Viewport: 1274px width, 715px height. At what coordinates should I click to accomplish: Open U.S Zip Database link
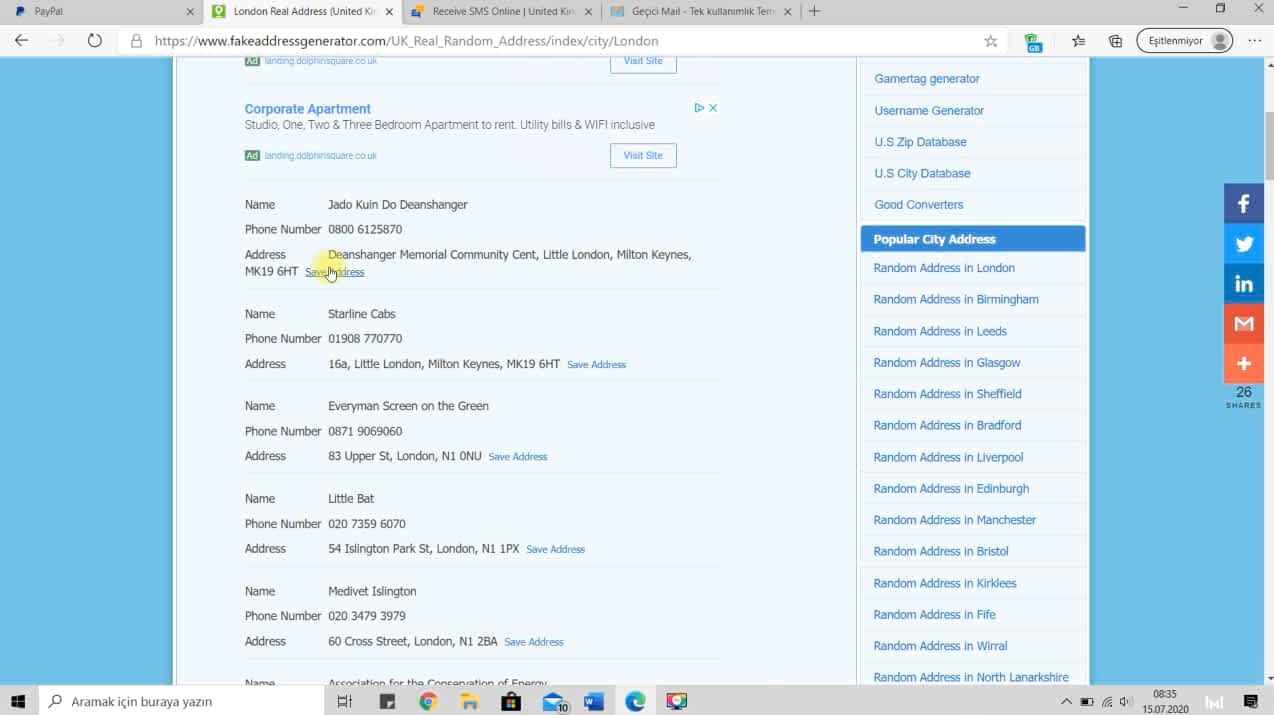coord(920,142)
